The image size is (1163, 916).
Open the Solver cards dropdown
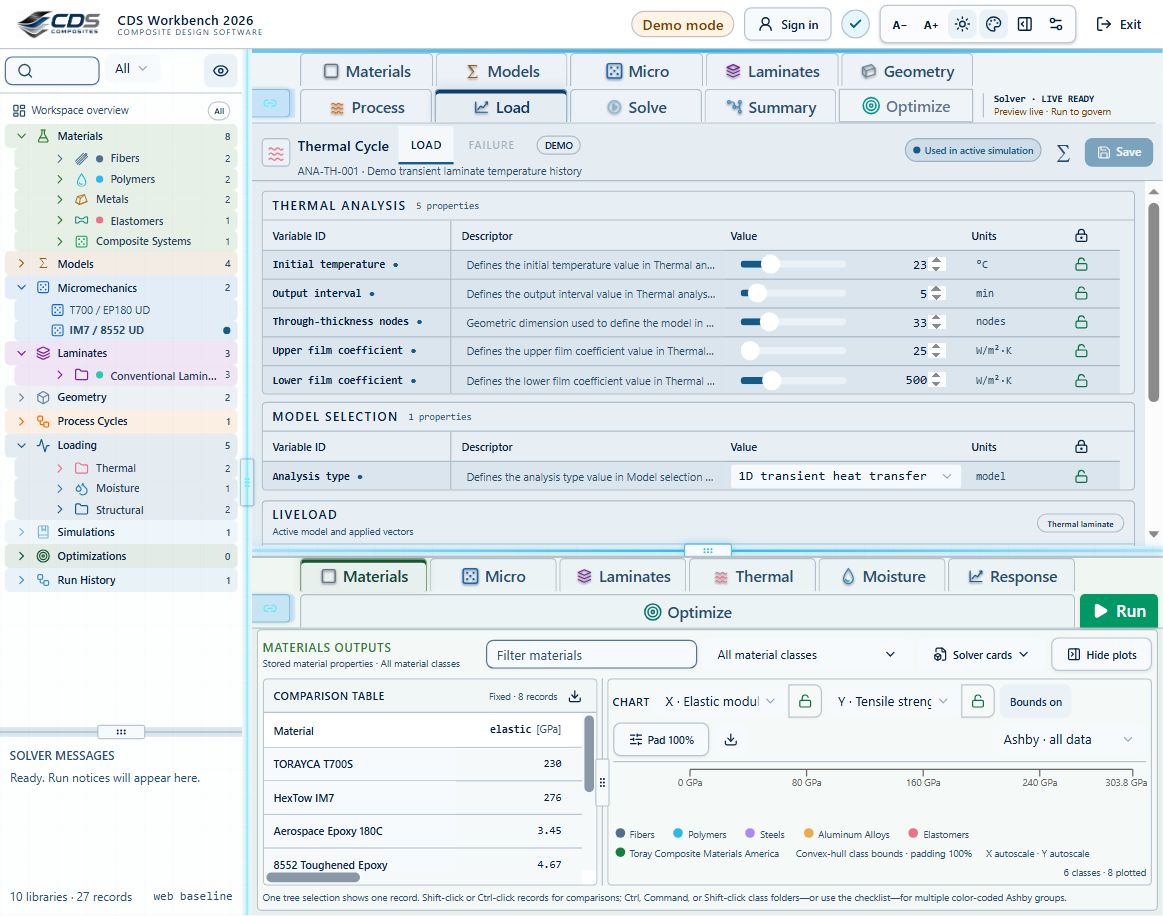click(981, 655)
